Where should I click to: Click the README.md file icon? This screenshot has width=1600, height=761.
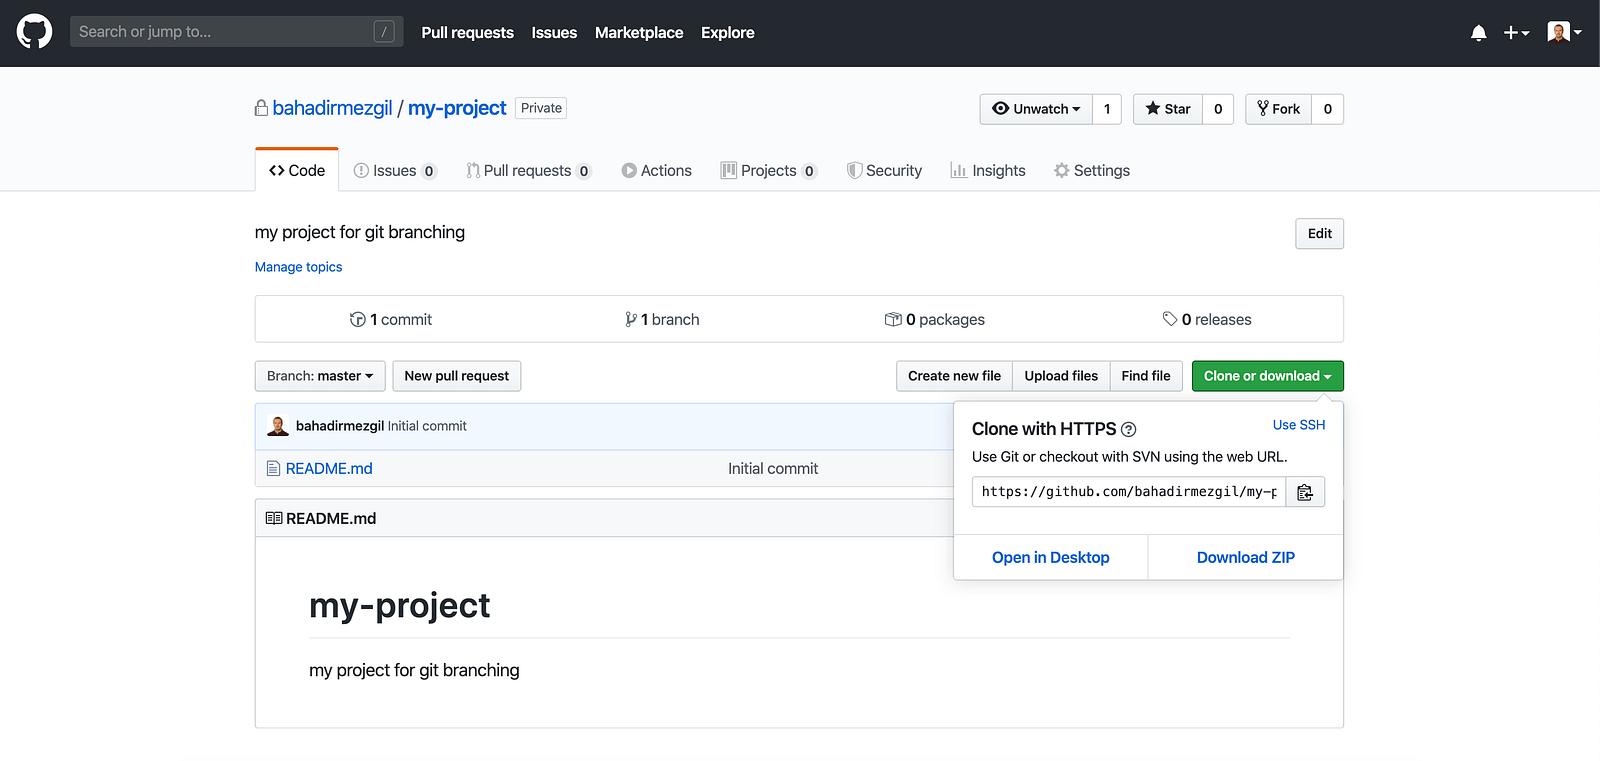(x=273, y=468)
